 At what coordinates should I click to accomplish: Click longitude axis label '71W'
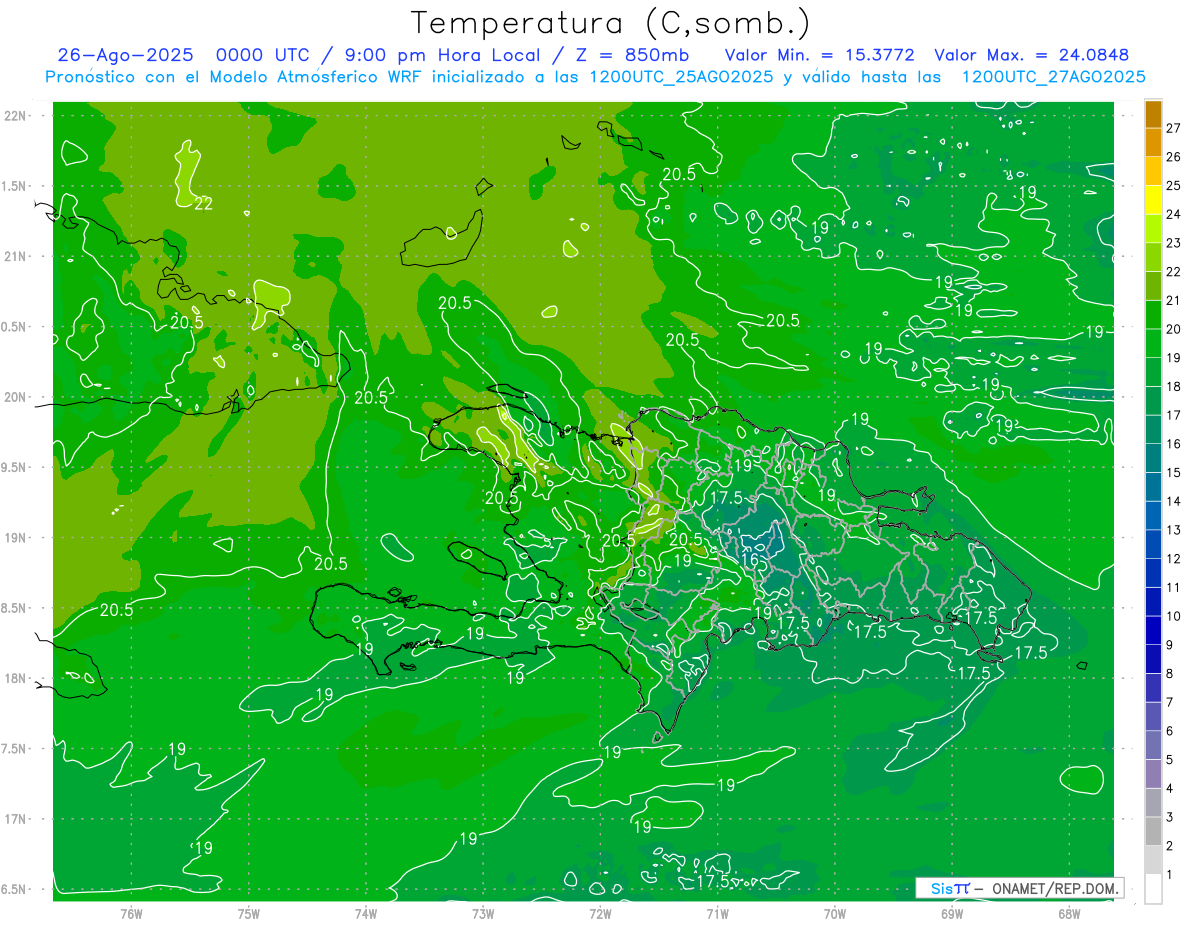717,914
